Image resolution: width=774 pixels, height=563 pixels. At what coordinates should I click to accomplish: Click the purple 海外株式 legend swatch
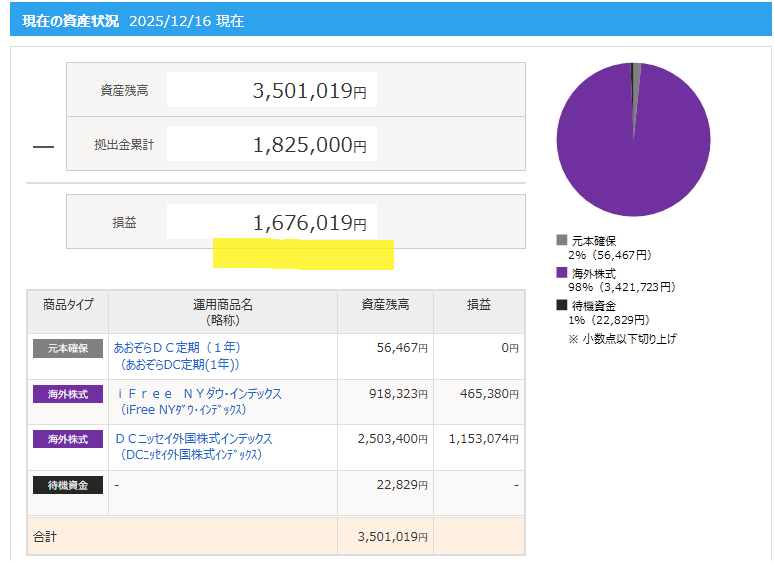click(562, 272)
